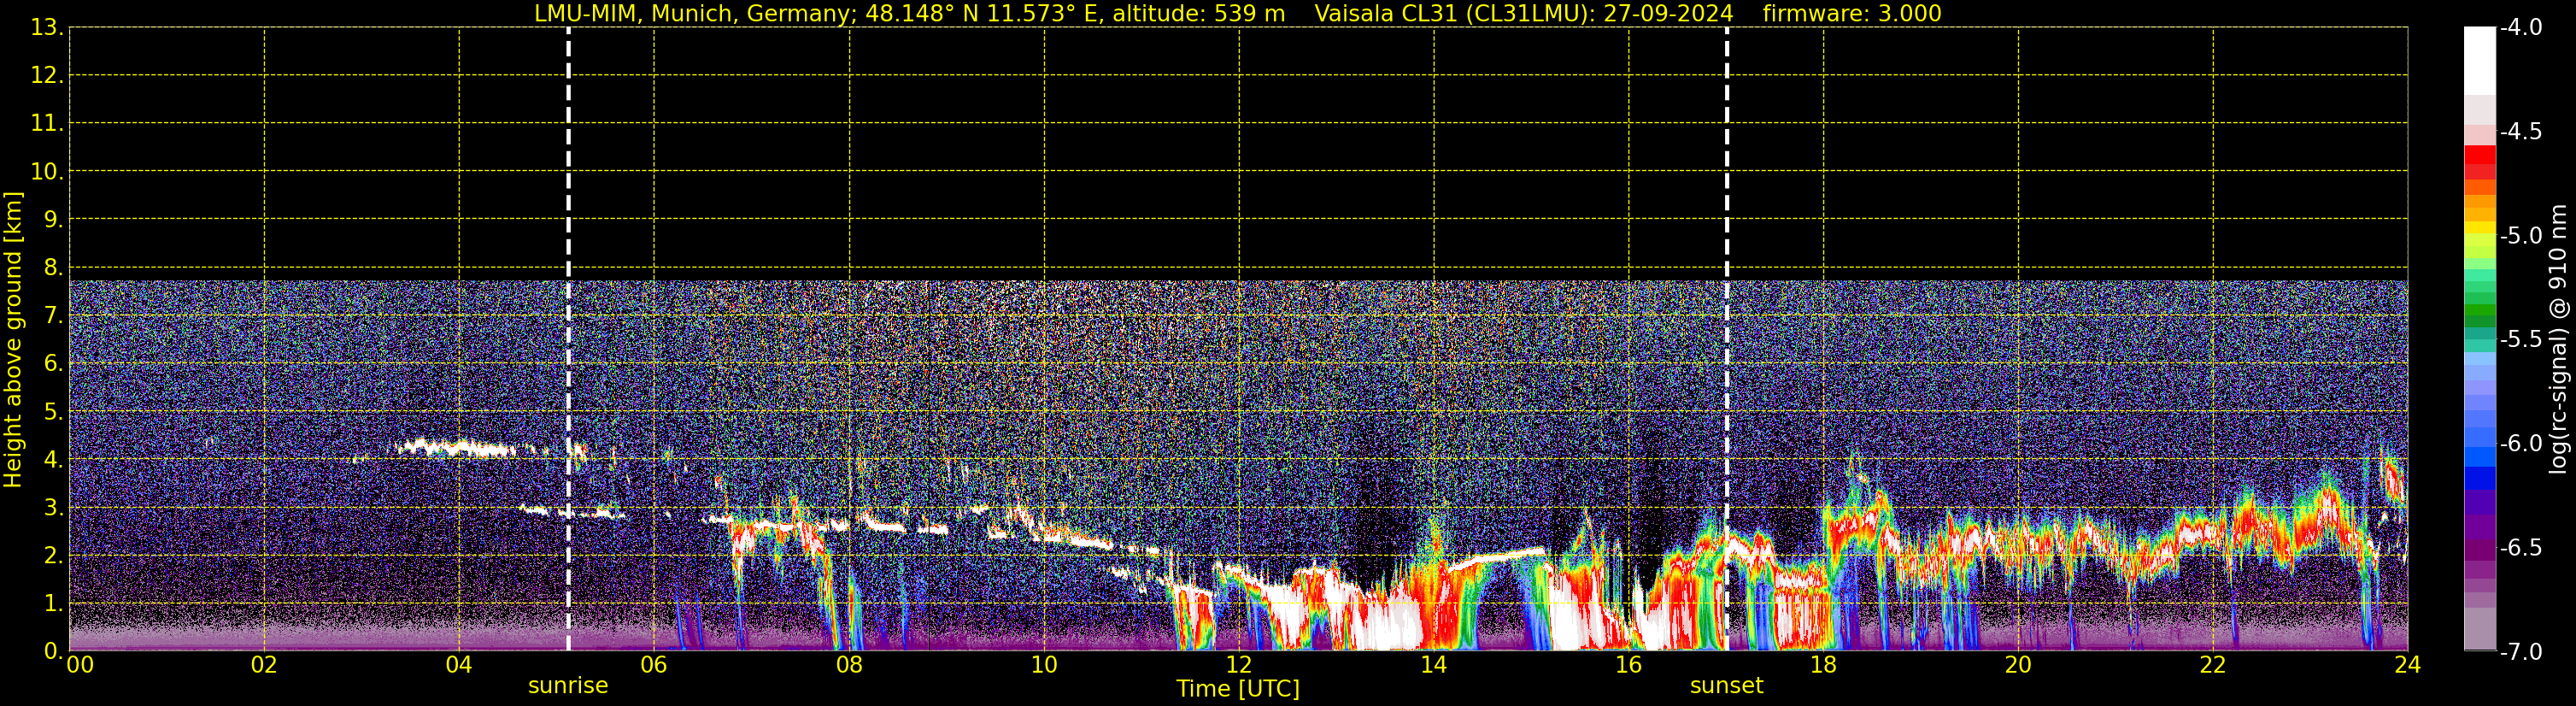Pick the blue region near -6.0 on colorbar

tap(2479, 450)
